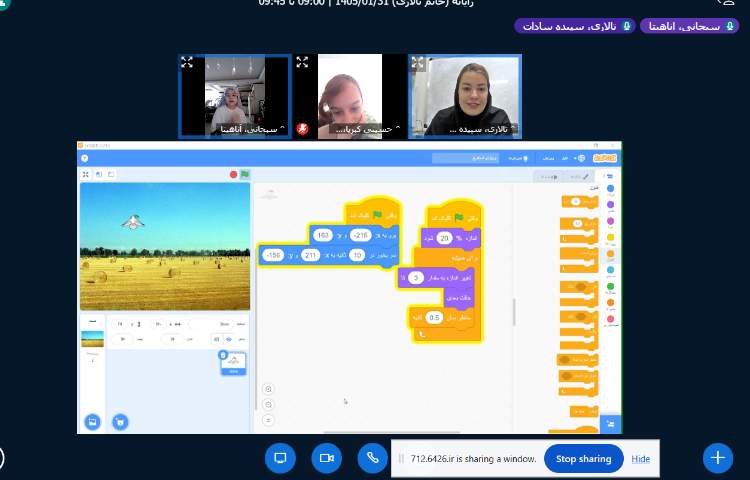This screenshot has width=750, height=480.
Task: Edit the 10 seconds value in glide block
Action: (x=357, y=255)
